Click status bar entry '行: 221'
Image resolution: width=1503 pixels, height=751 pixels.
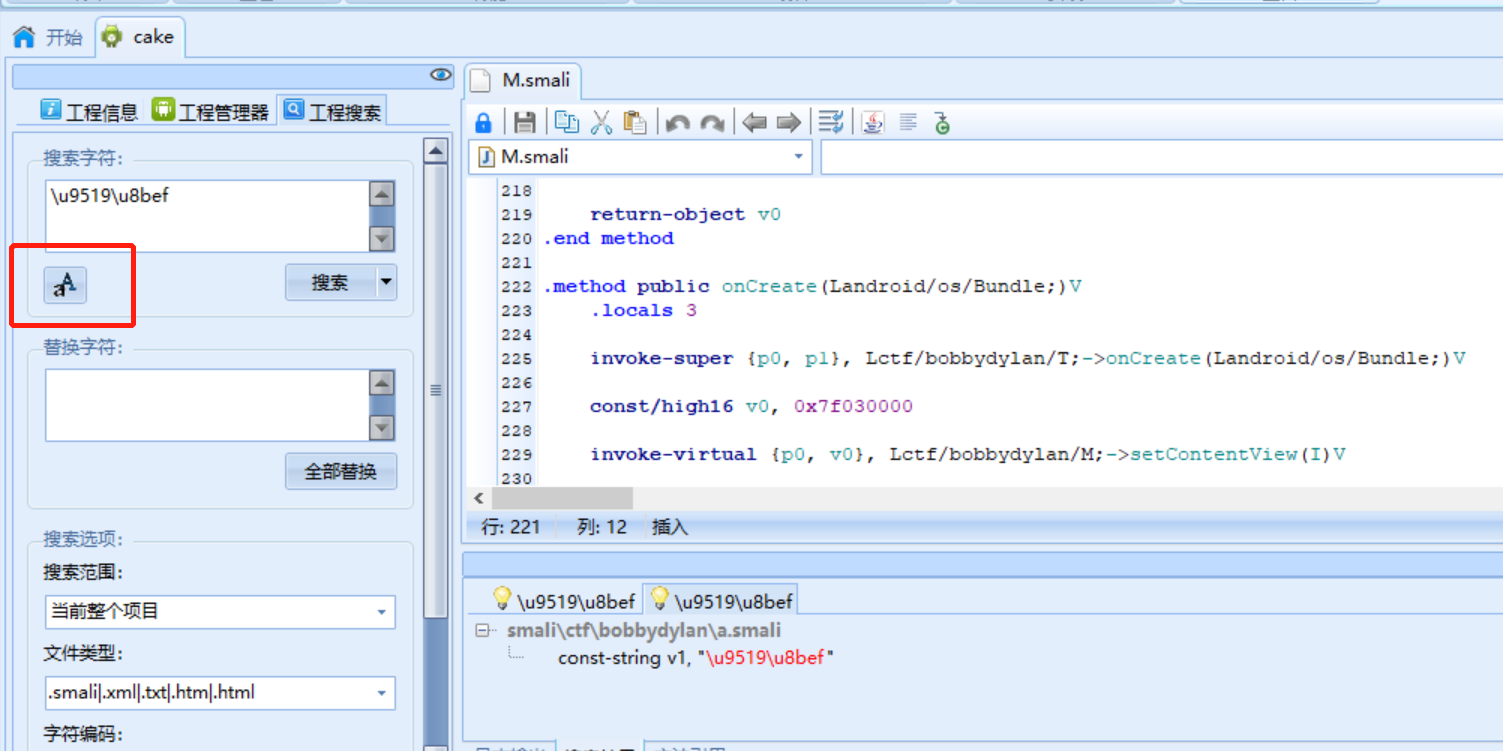pyautogui.click(x=511, y=527)
